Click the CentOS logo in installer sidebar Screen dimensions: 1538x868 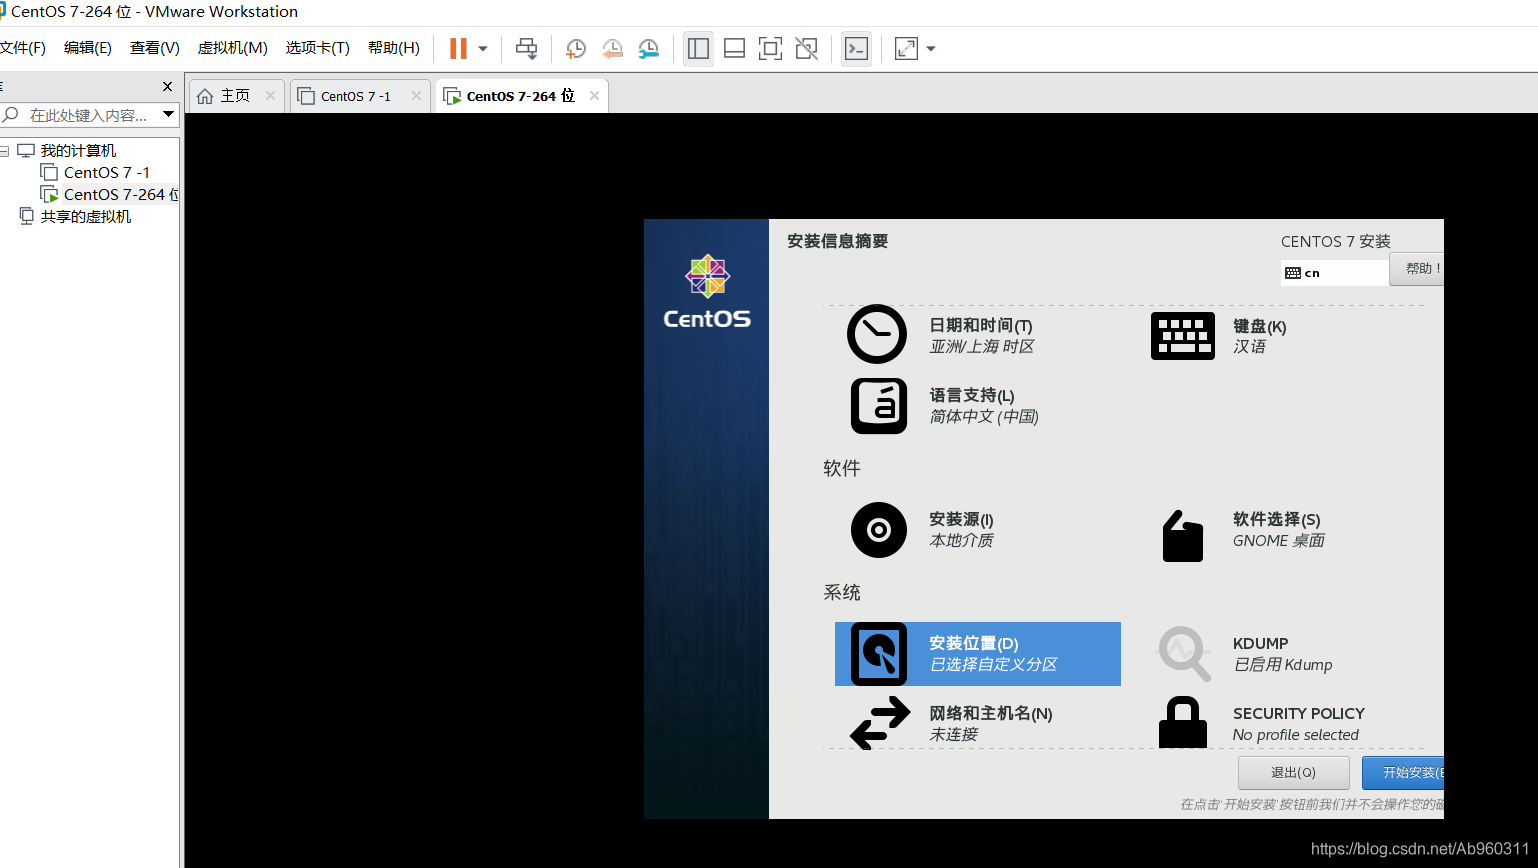707,292
